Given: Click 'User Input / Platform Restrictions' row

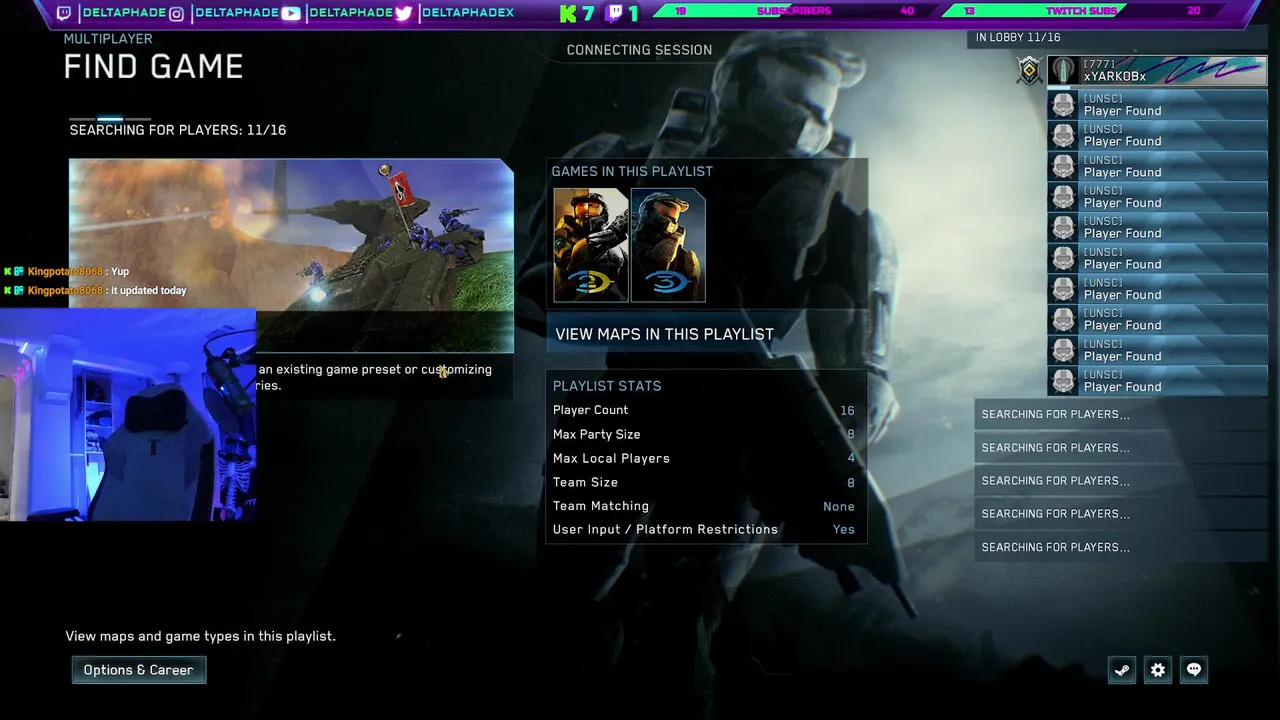Looking at the screenshot, I should 704,529.
